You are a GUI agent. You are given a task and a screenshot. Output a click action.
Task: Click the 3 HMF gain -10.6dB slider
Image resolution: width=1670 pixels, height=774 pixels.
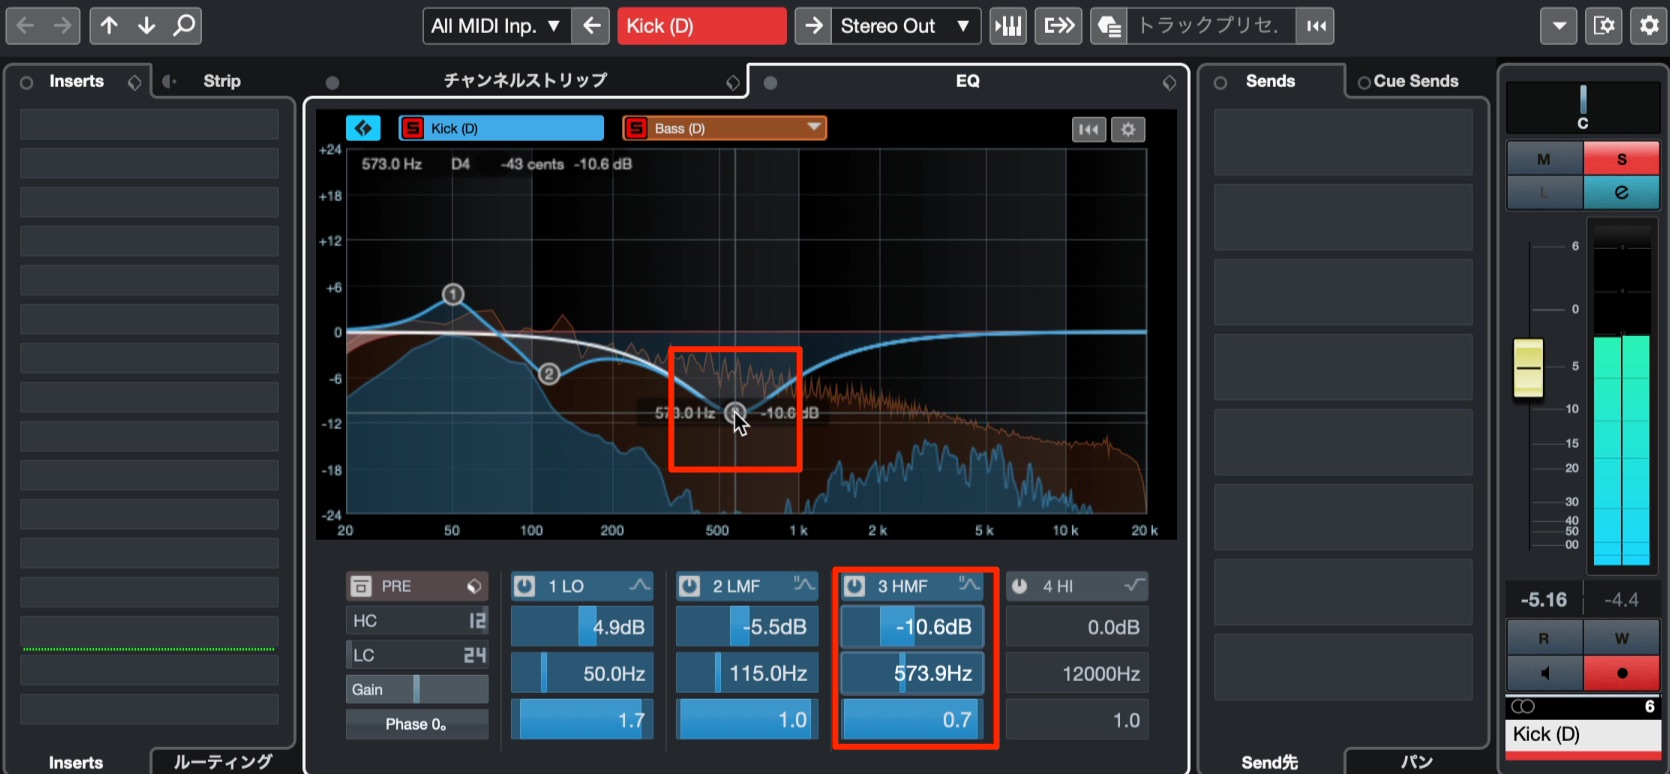912,627
